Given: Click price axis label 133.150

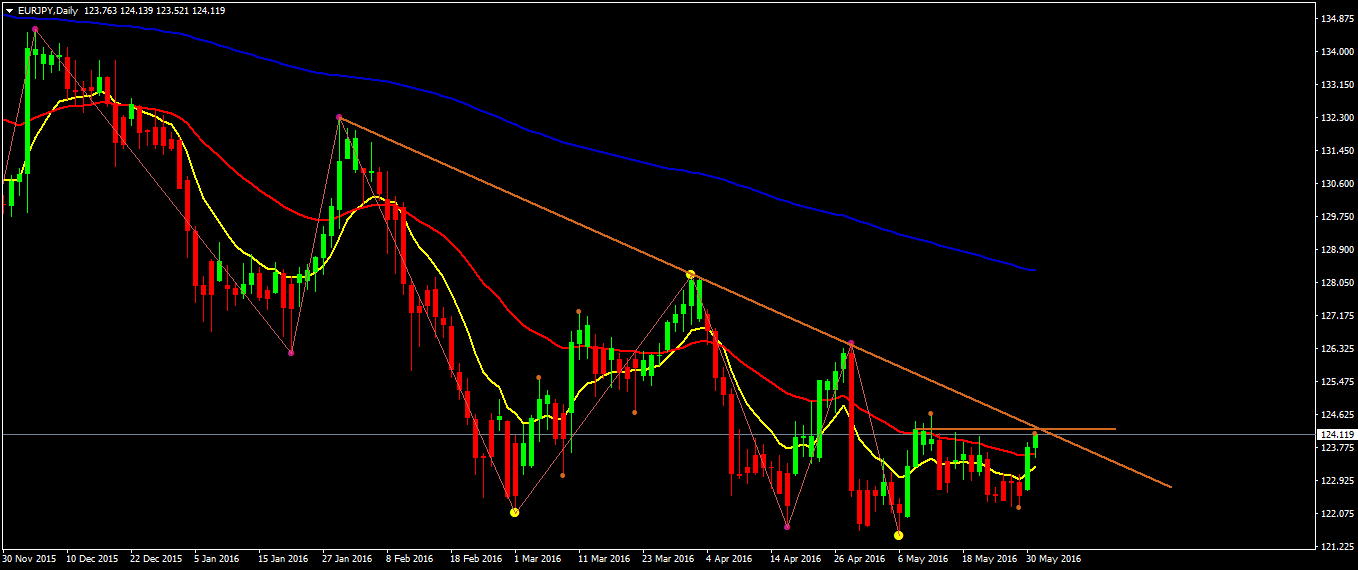Looking at the screenshot, I should (x=1337, y=85).
